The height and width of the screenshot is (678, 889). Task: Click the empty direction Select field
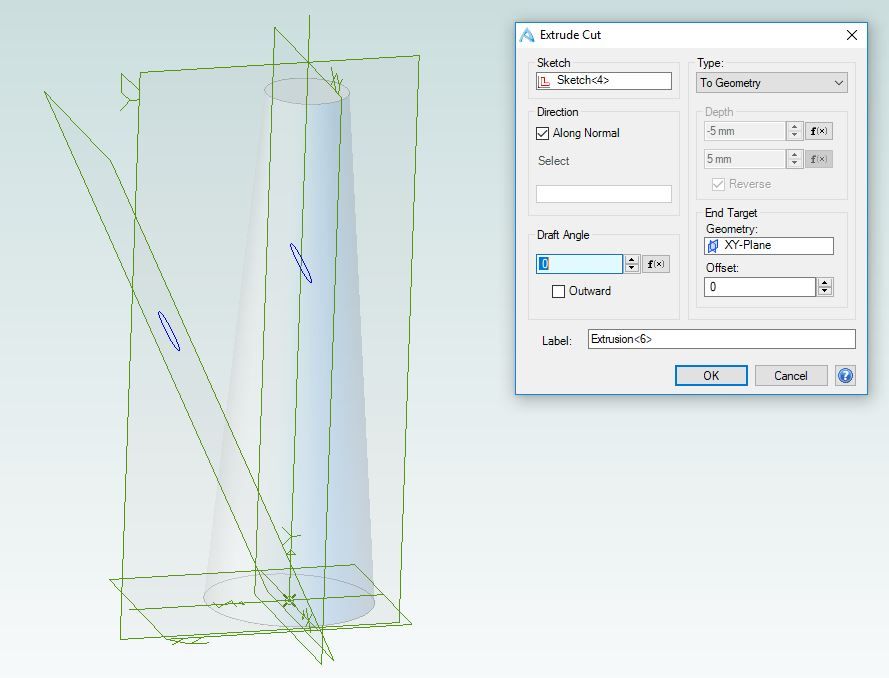604,194
